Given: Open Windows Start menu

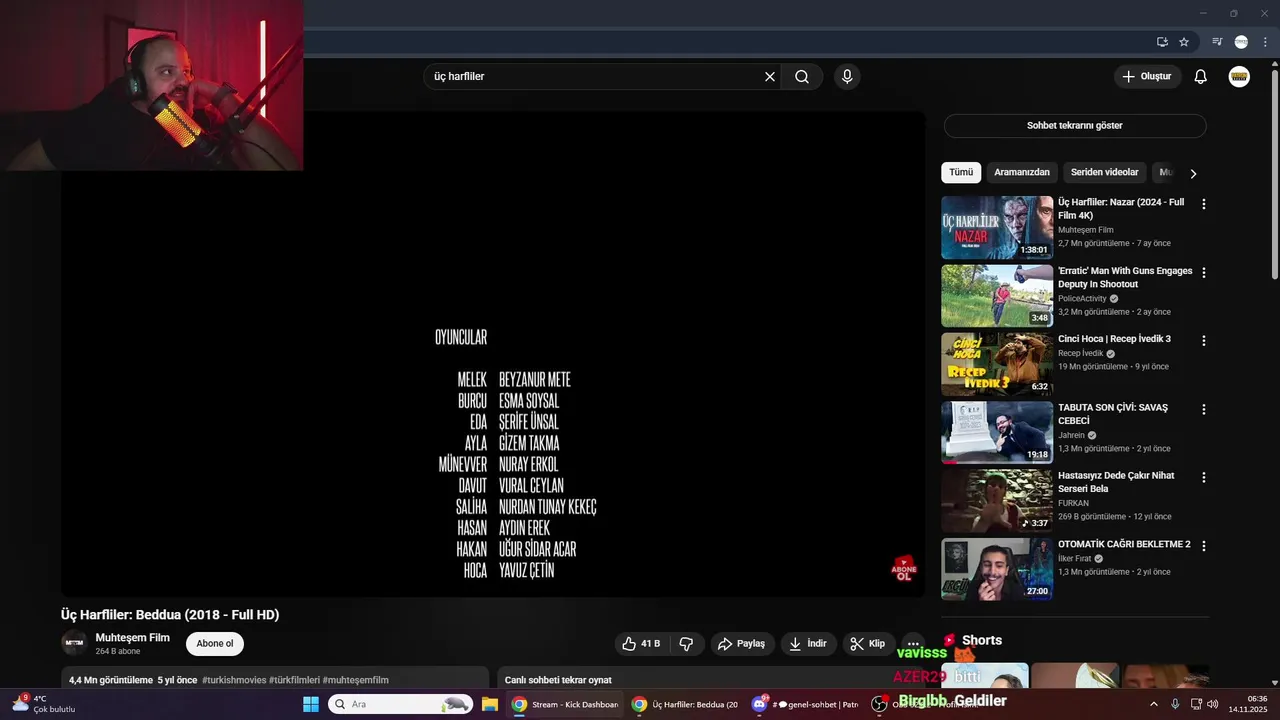Looking at the screenshot, I should 311,704.
